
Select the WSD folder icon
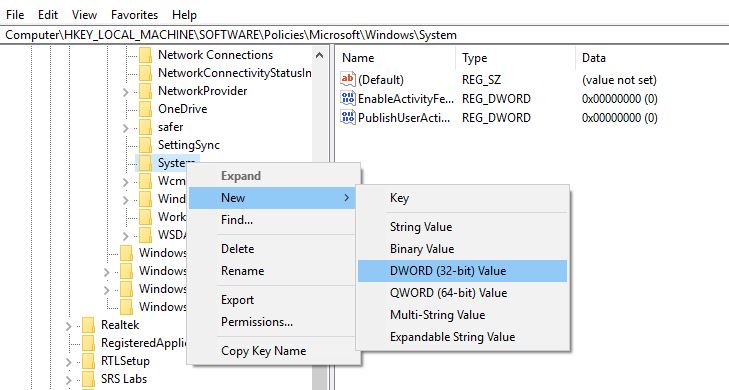[x=146, y=235]
